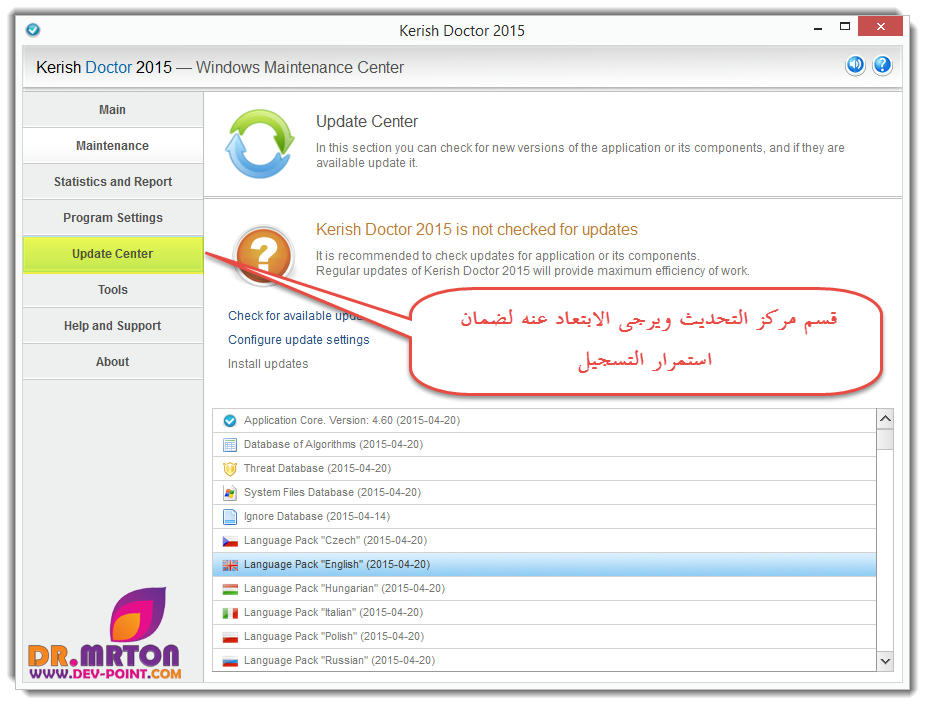Click the Hungarian flag icon
Image resolution: width=925 pixels, height=705 pixels.
[230, 589]
